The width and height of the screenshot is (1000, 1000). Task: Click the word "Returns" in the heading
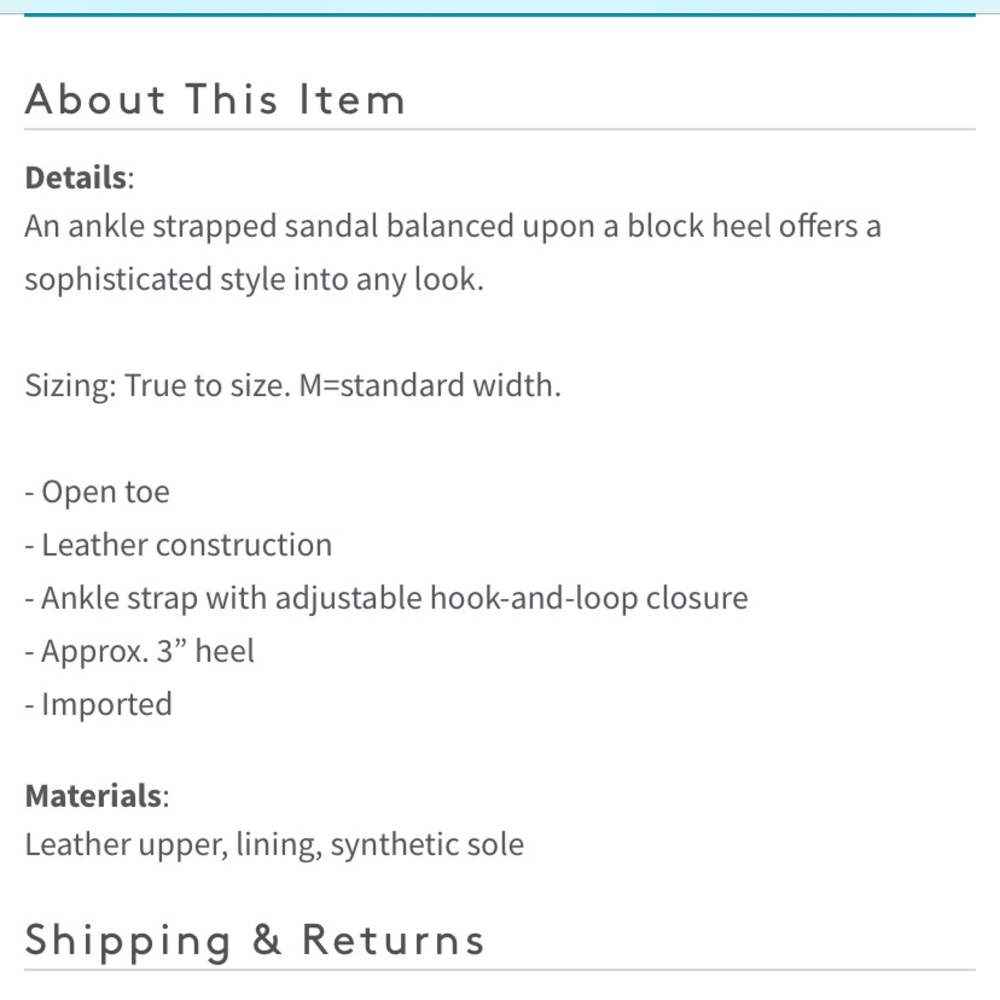pyautogui.click(x=393, y=940)
